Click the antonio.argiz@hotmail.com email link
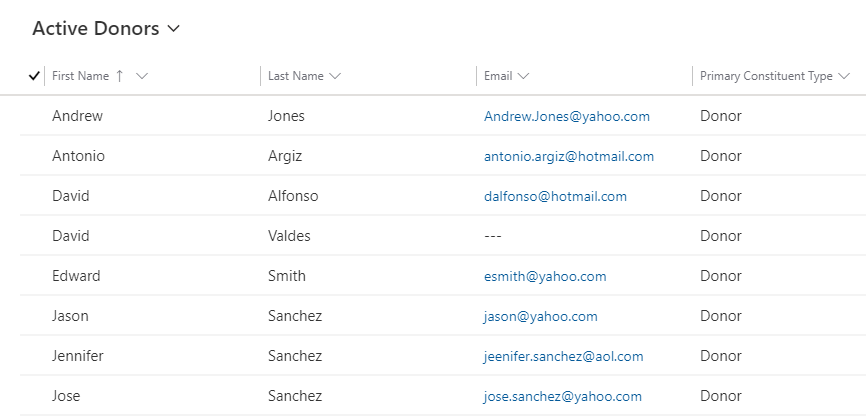Viewport: 866px width, 417px height. click(x=568, y=156)
